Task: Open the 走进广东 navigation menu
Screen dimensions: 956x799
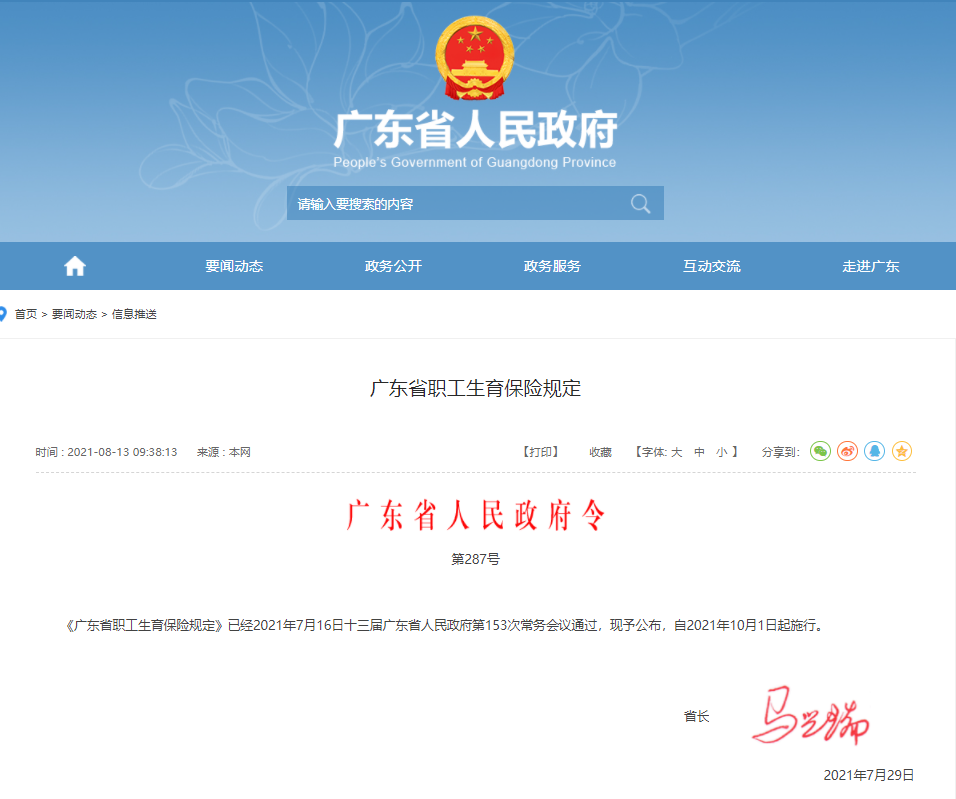Action: click(x=870, y=266)
